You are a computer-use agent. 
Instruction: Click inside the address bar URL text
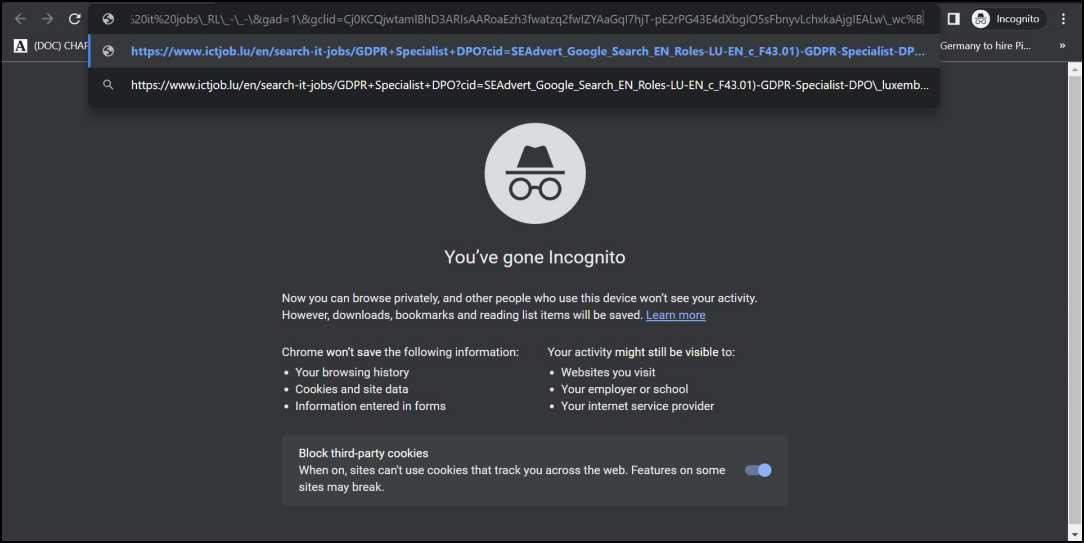pyautogui.click(x=527, y=19)
